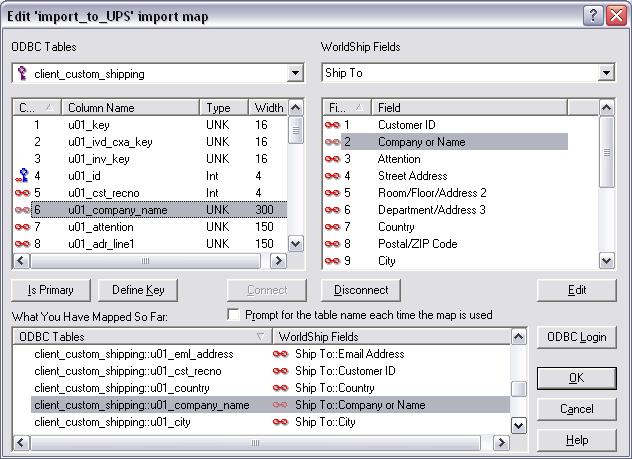
Task: Click the Field column header
Action: coord(469,108)
